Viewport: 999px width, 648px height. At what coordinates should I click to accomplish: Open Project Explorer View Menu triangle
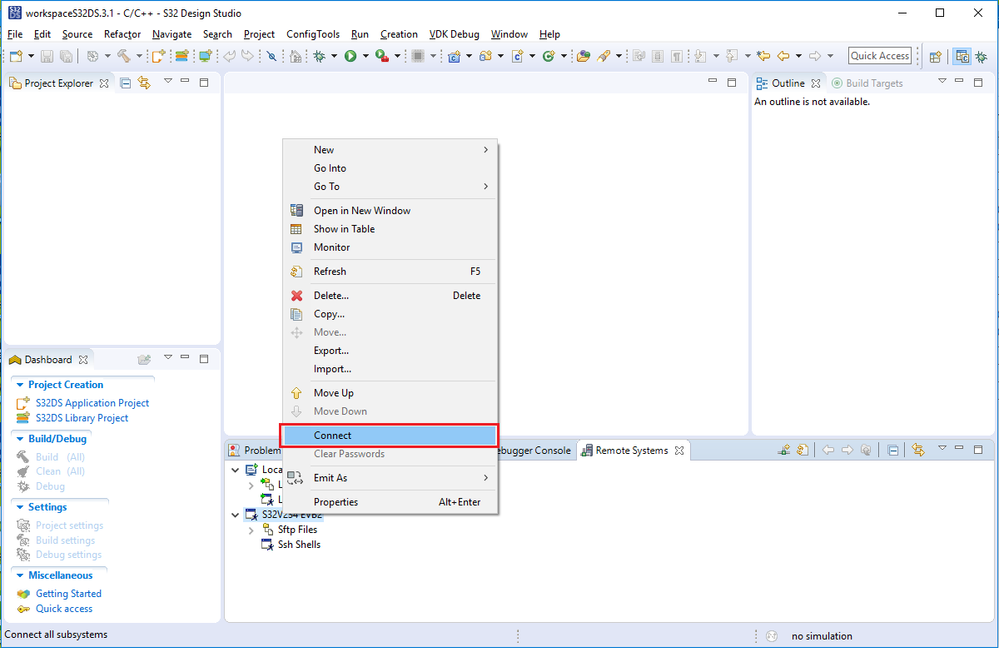(x=168, y=81)
